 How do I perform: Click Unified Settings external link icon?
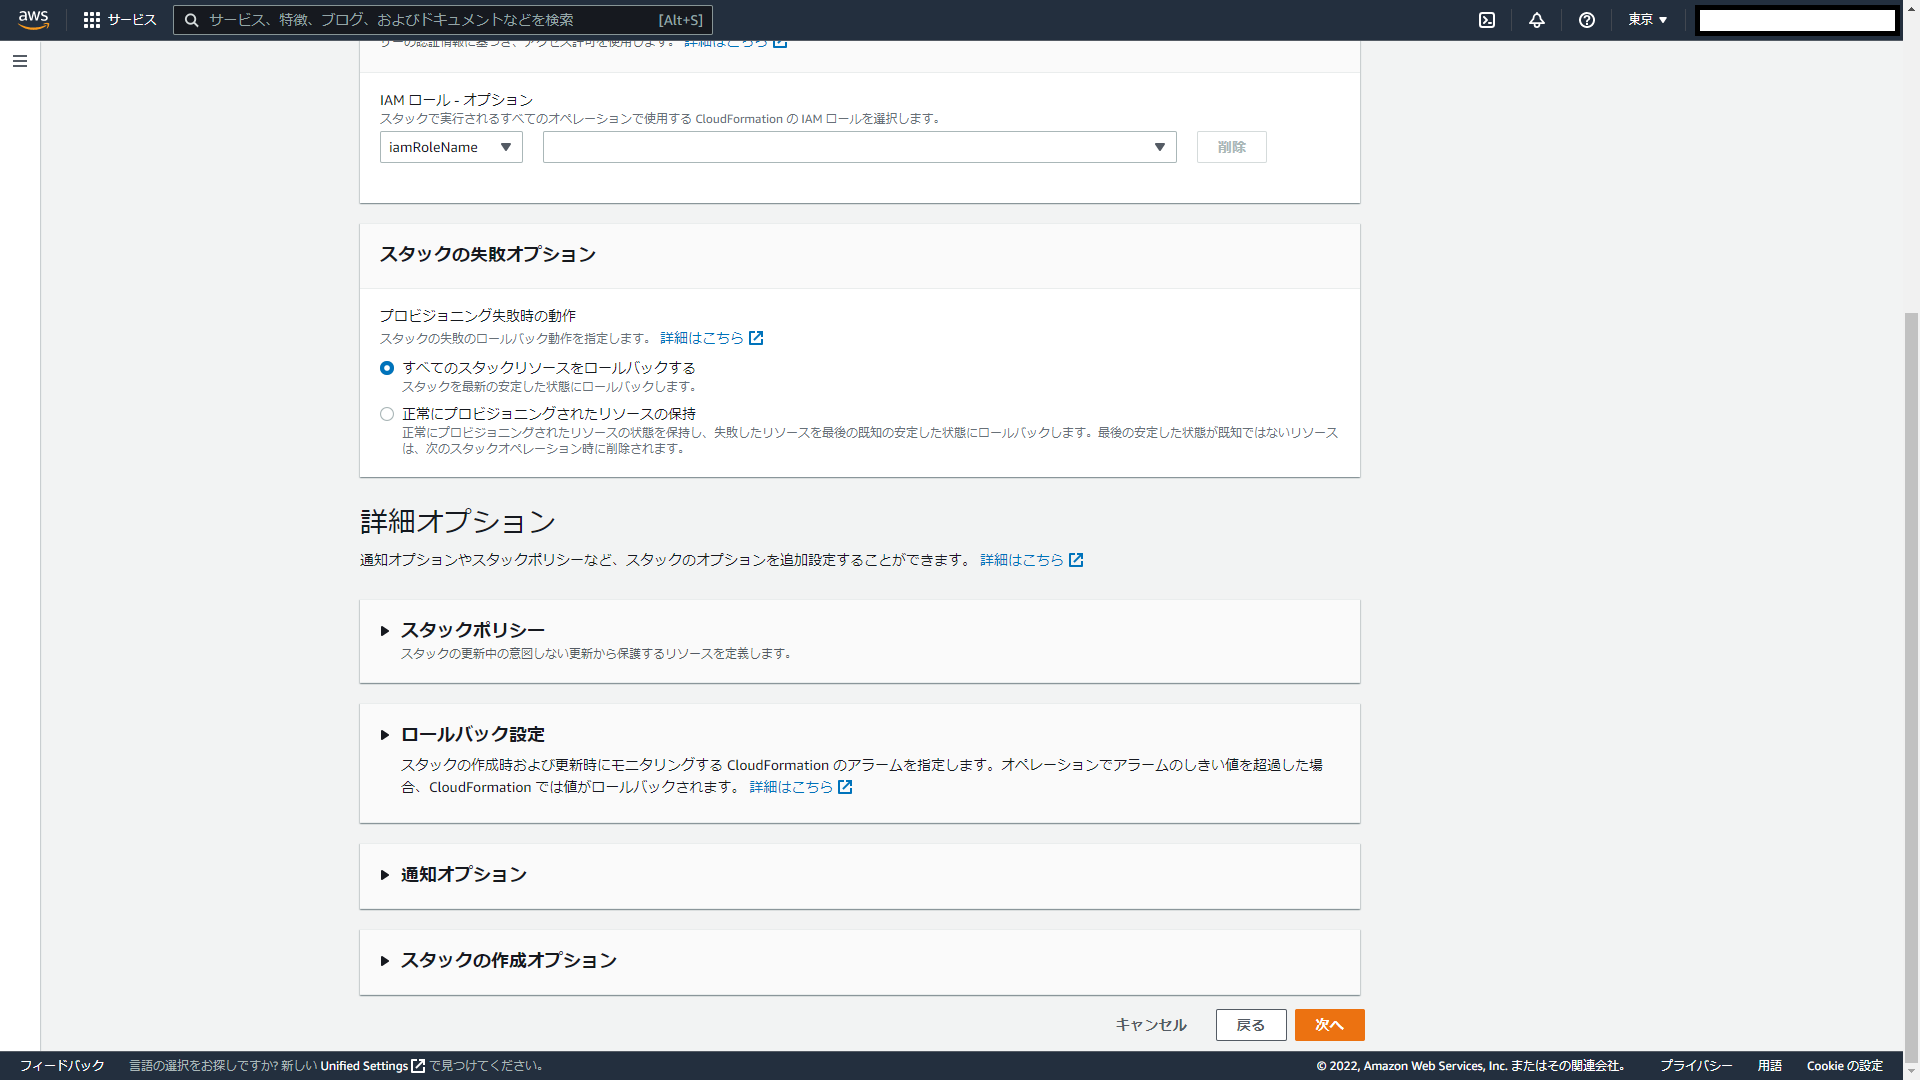pyautogui.click(x=418, y=1066)
